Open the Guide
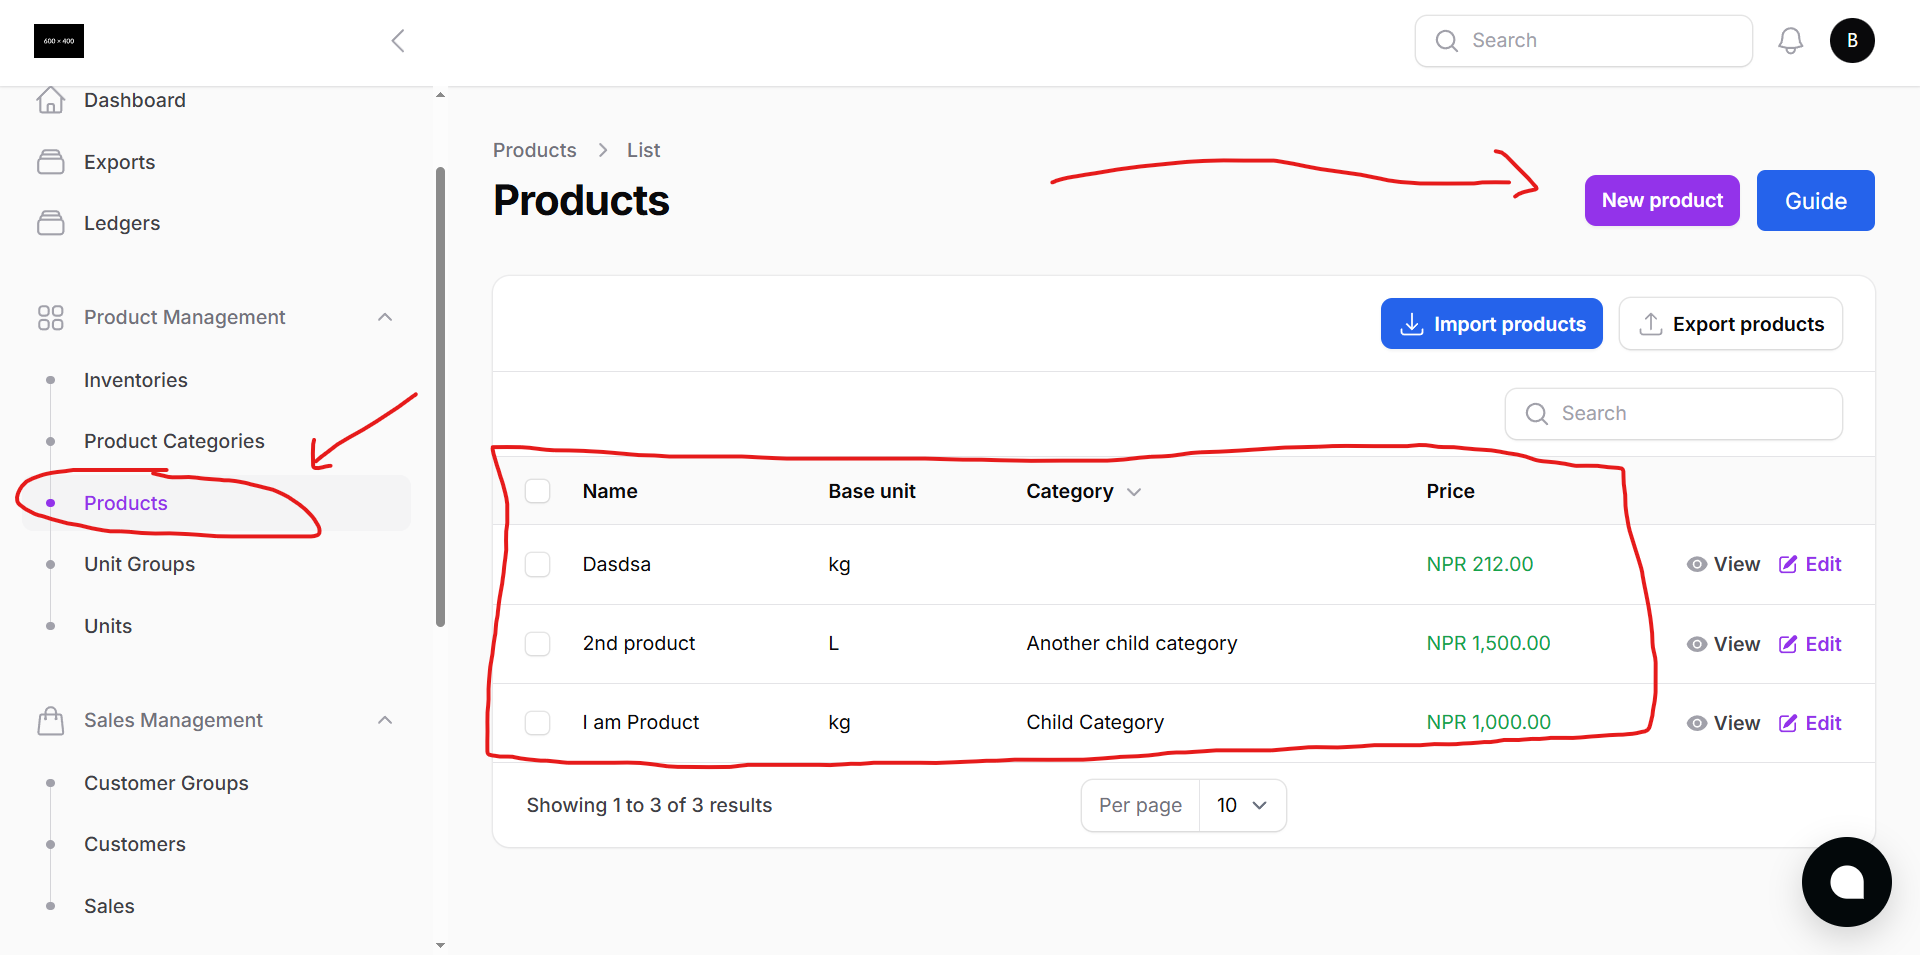The width and height of the screenshot is (1920, 955). tap(1815, 200)
